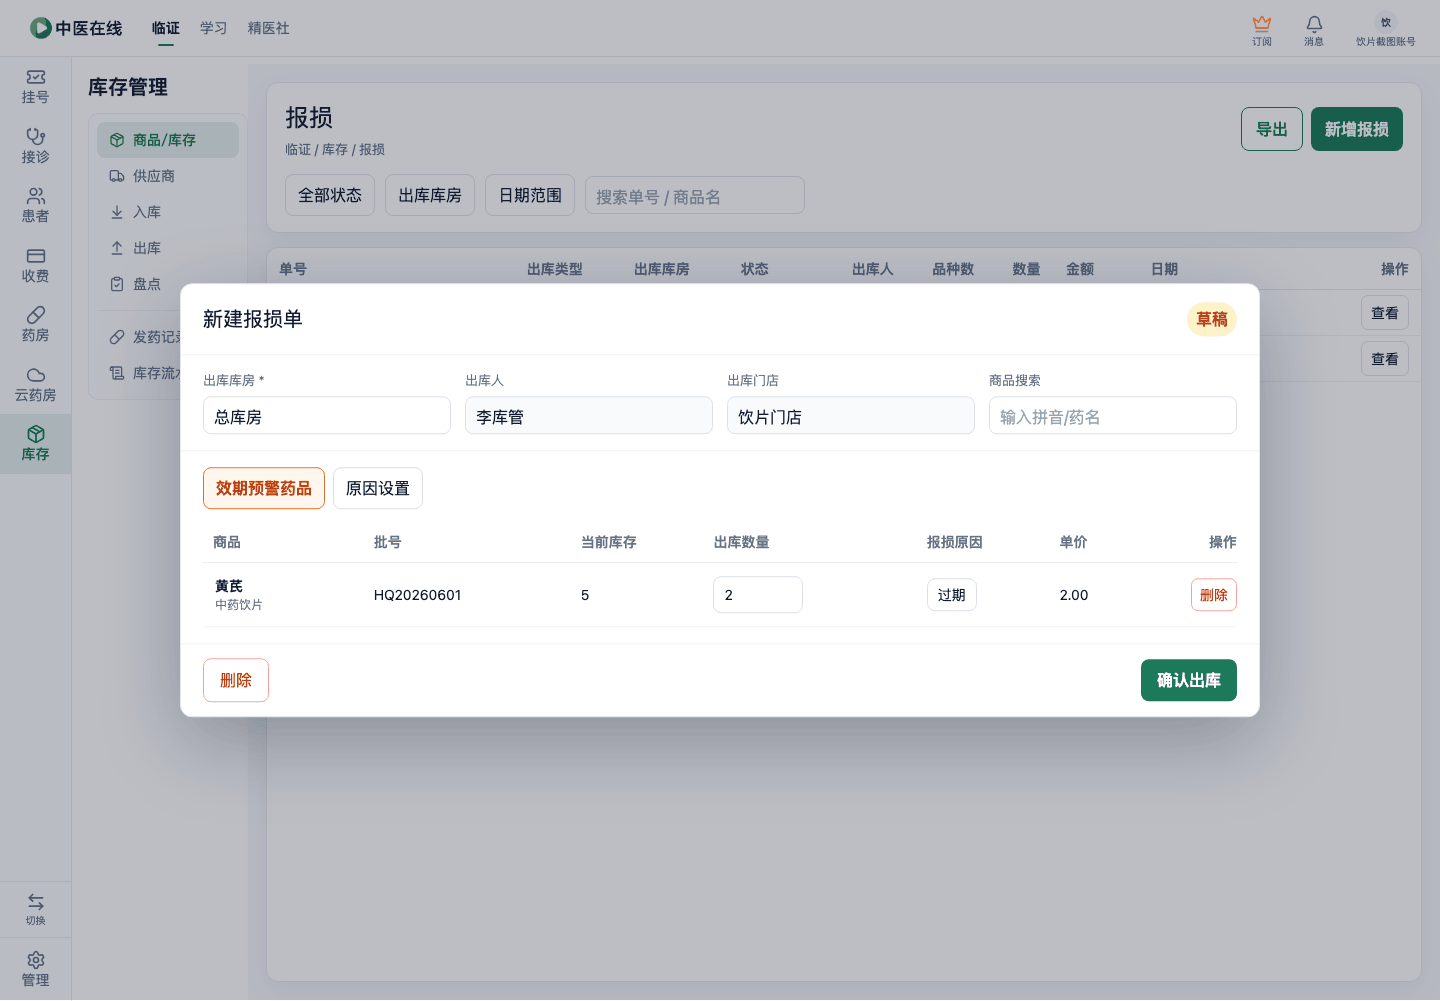Open the 挂号 registration sidebar icon
Screen dimensions: 1440x1001
[35, 86]
